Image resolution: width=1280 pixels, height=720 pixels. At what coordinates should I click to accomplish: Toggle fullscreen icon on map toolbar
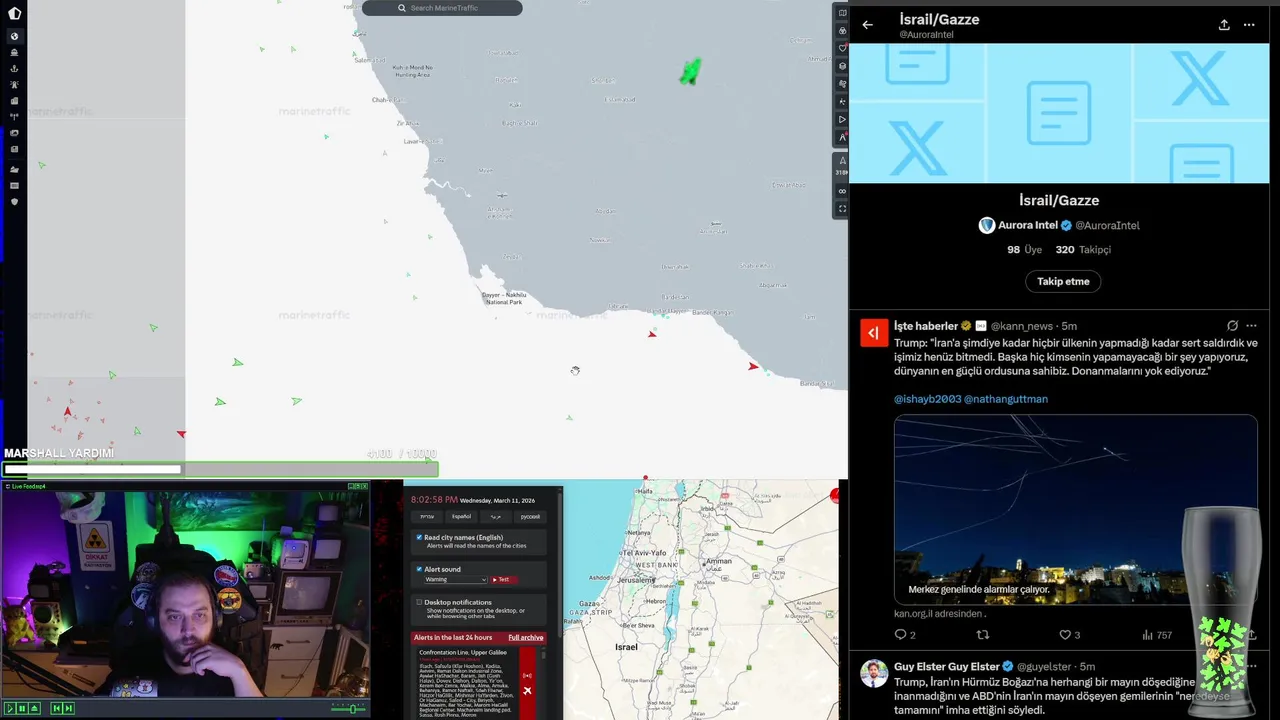(842, 209)
